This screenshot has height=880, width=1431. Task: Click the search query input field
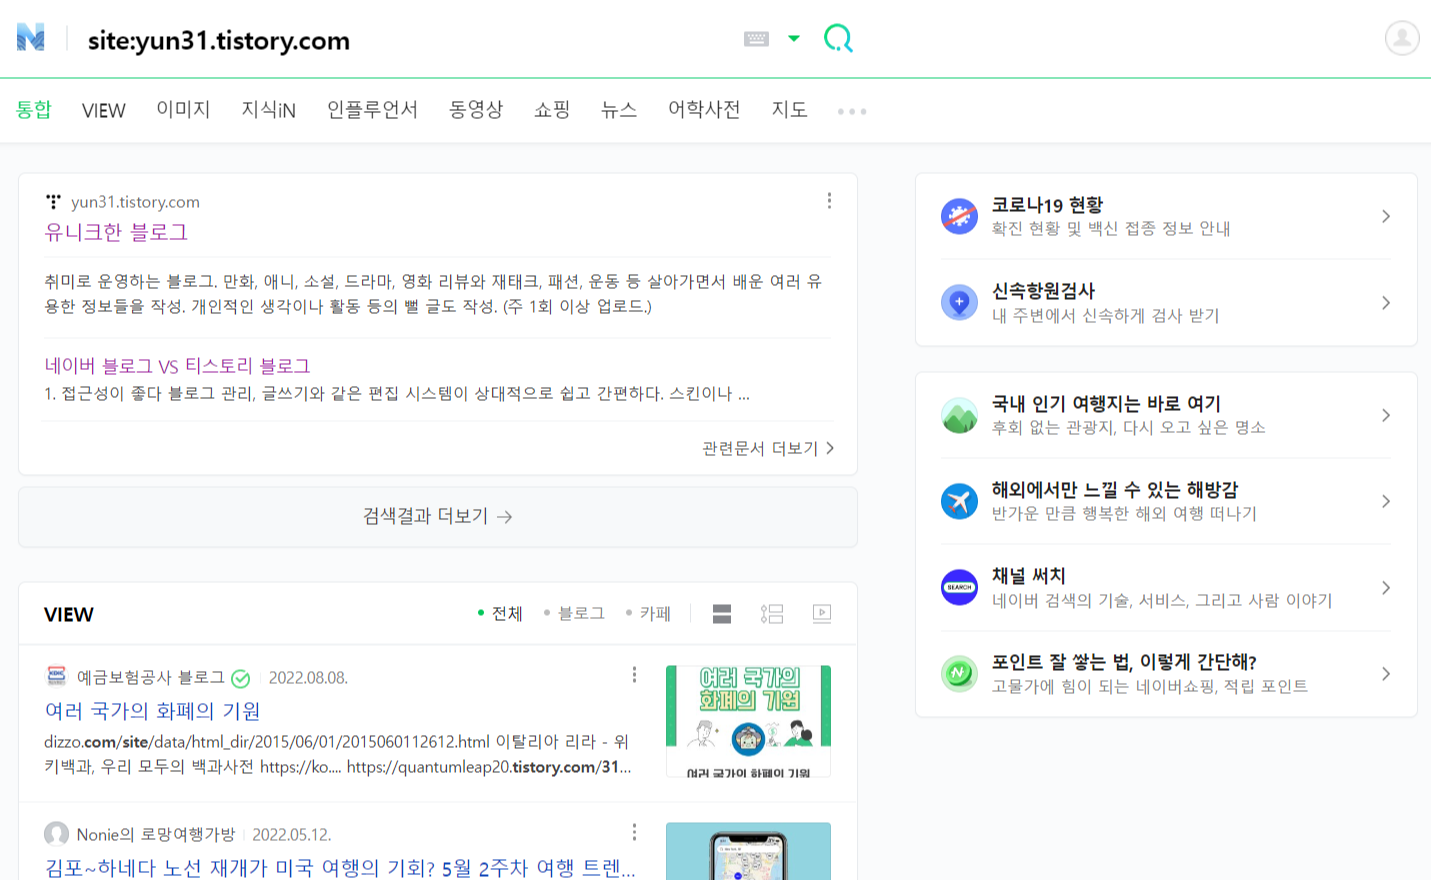(400, 40)
